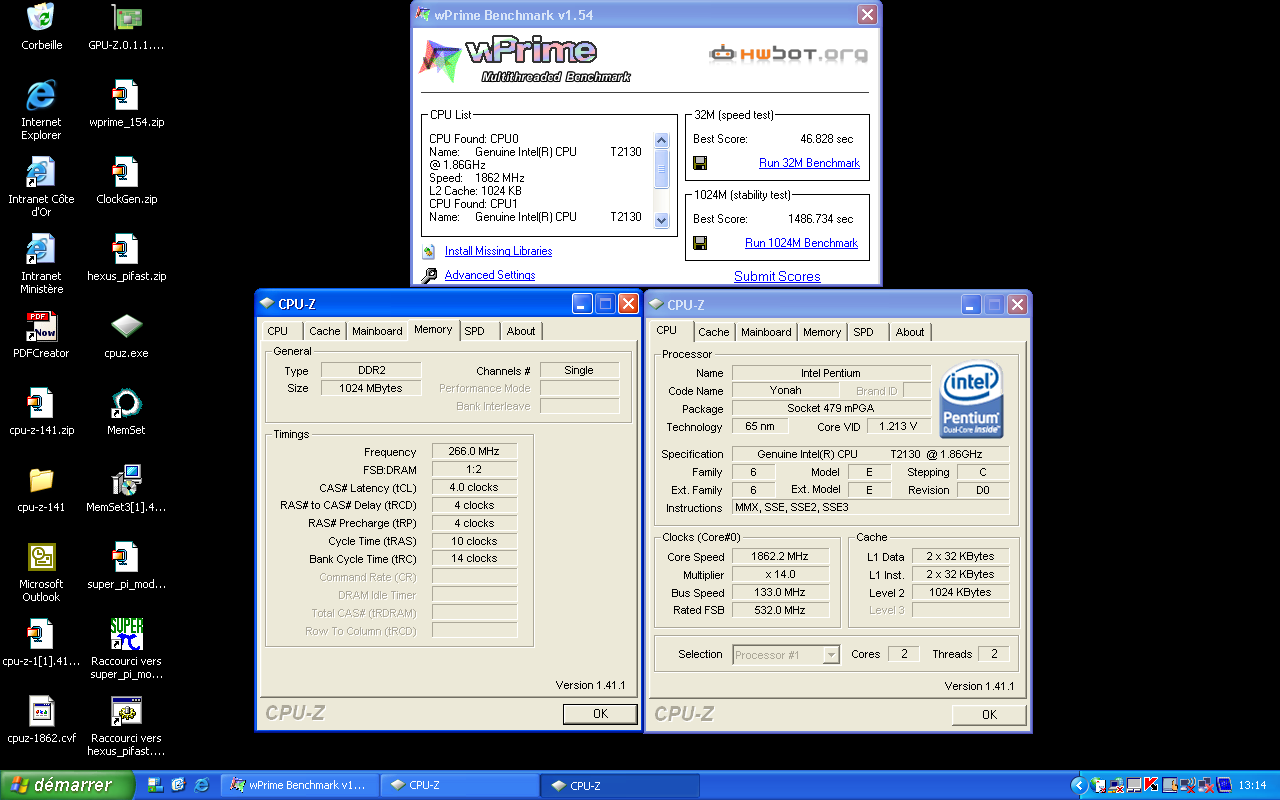This screenshot has width=1280, height=800.
Task: Click the wrench icon beside Advanced Settings
Action: point(429,276)
